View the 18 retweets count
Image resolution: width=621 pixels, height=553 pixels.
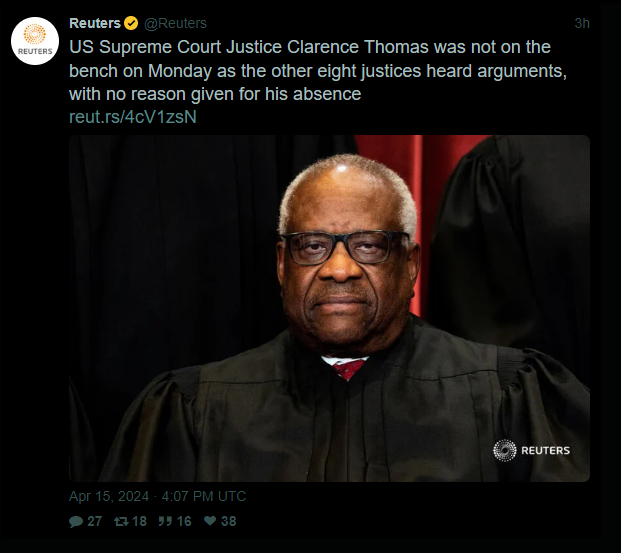[139, 521]
